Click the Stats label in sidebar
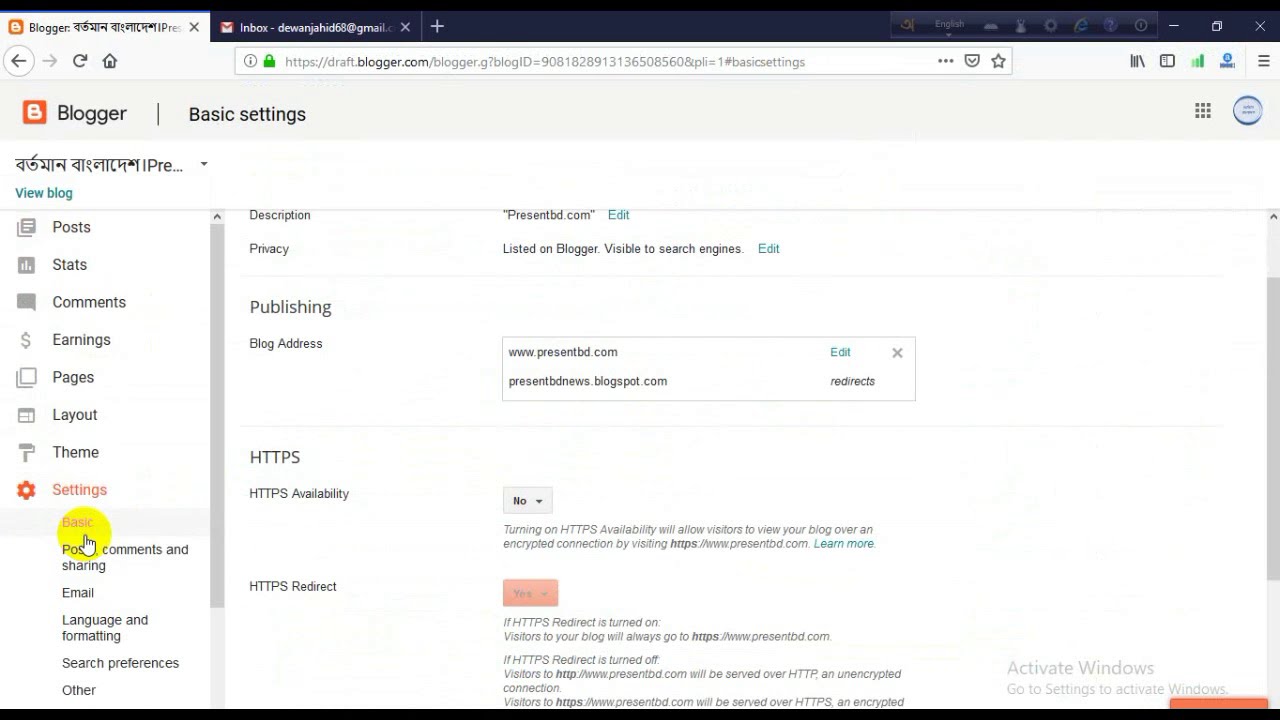The image size is (1280, 720). pos(70,265)
